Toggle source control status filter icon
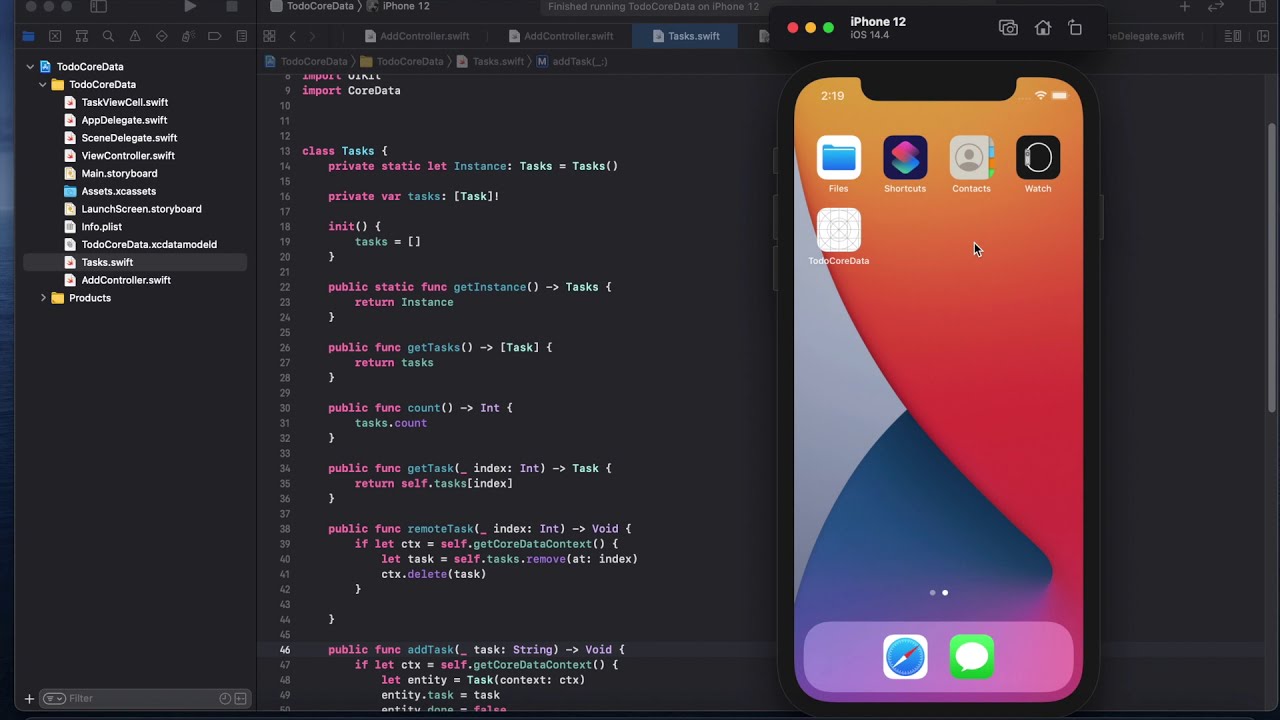 (x=241, y=699)
